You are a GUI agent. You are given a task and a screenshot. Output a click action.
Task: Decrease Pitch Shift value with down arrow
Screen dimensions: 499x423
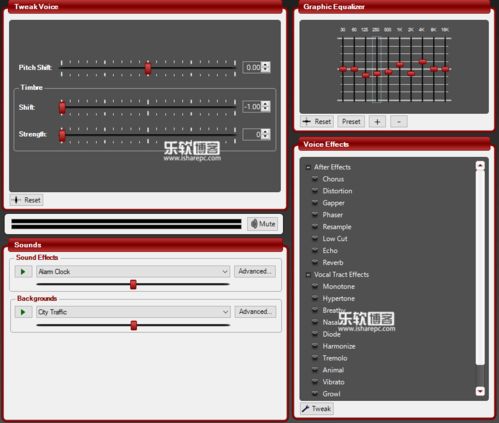pyautogui.click(x=265, y=70)
